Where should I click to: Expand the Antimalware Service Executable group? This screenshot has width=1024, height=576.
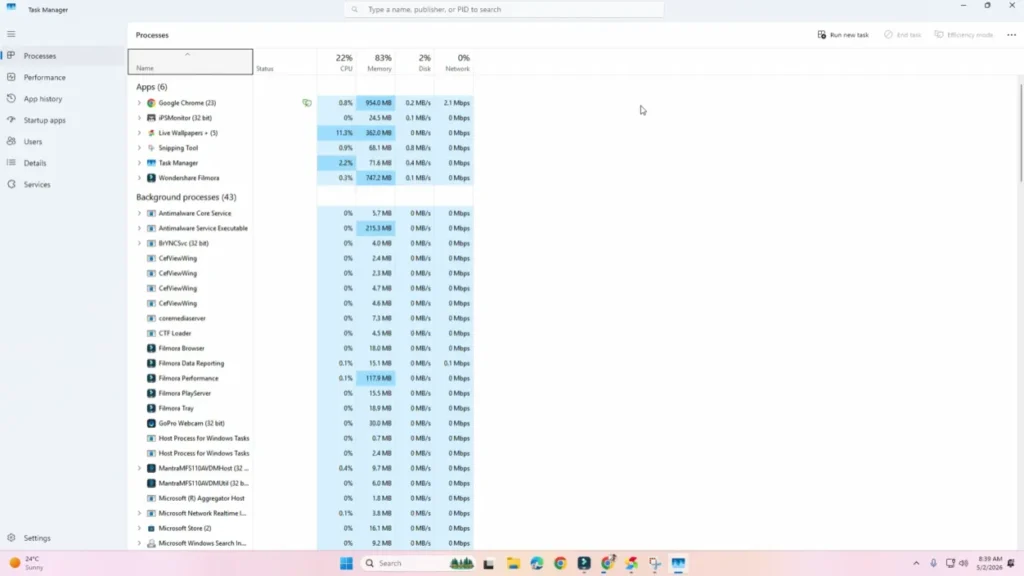(139, 228)
